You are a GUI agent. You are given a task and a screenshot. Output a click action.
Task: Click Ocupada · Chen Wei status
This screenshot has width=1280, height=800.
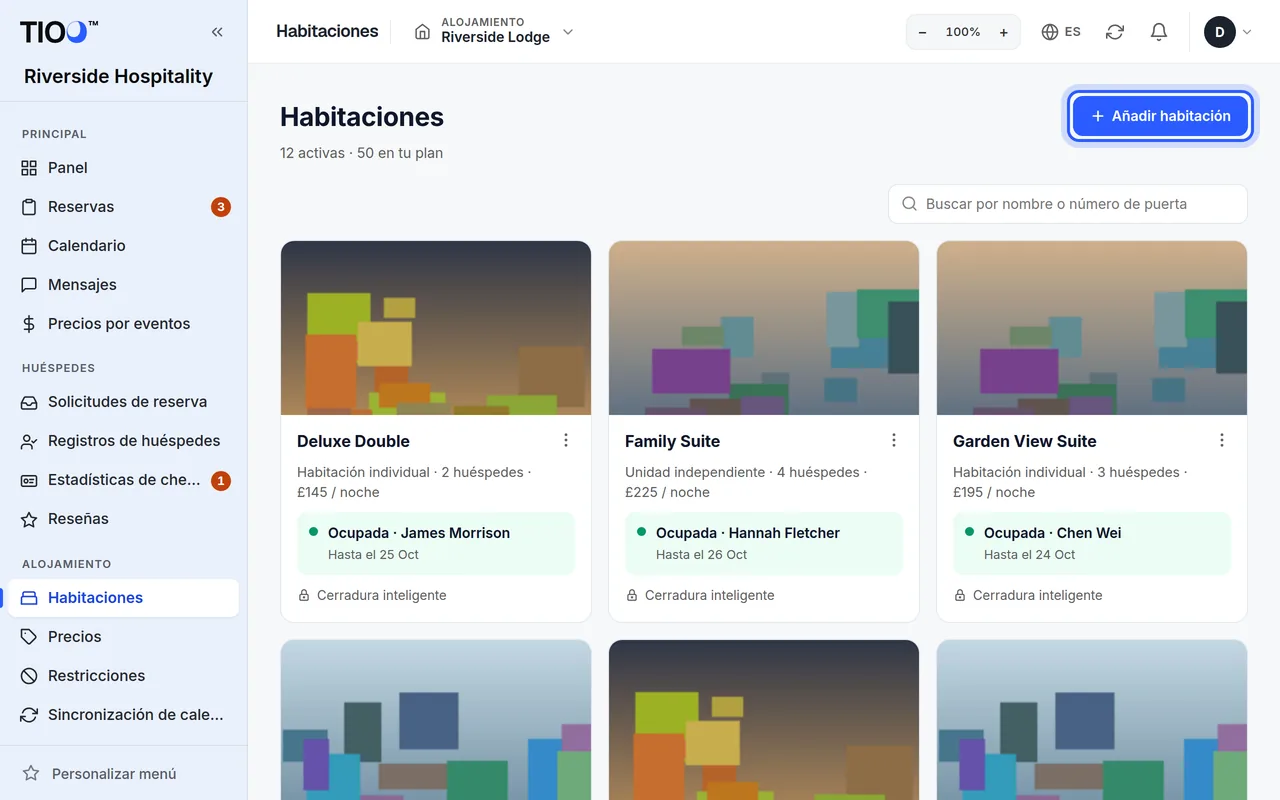click(1092, 544)
